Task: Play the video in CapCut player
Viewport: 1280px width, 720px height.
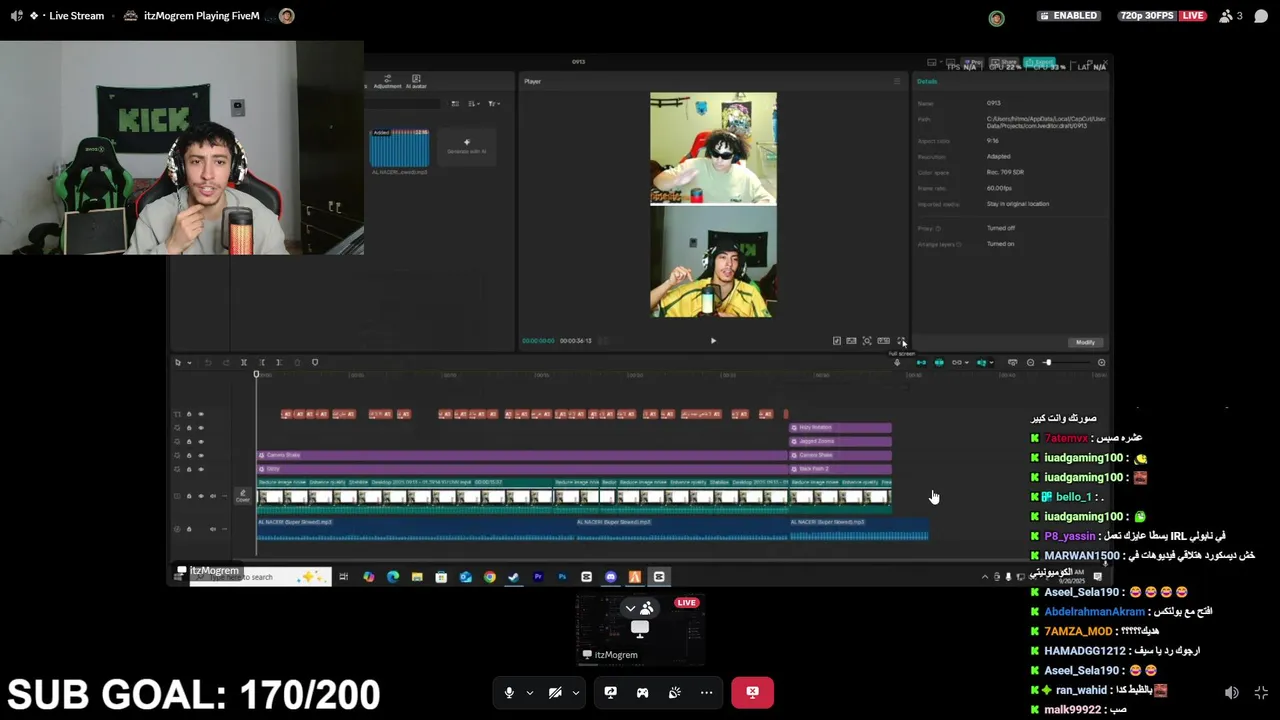Action: (x=713, y=341)
